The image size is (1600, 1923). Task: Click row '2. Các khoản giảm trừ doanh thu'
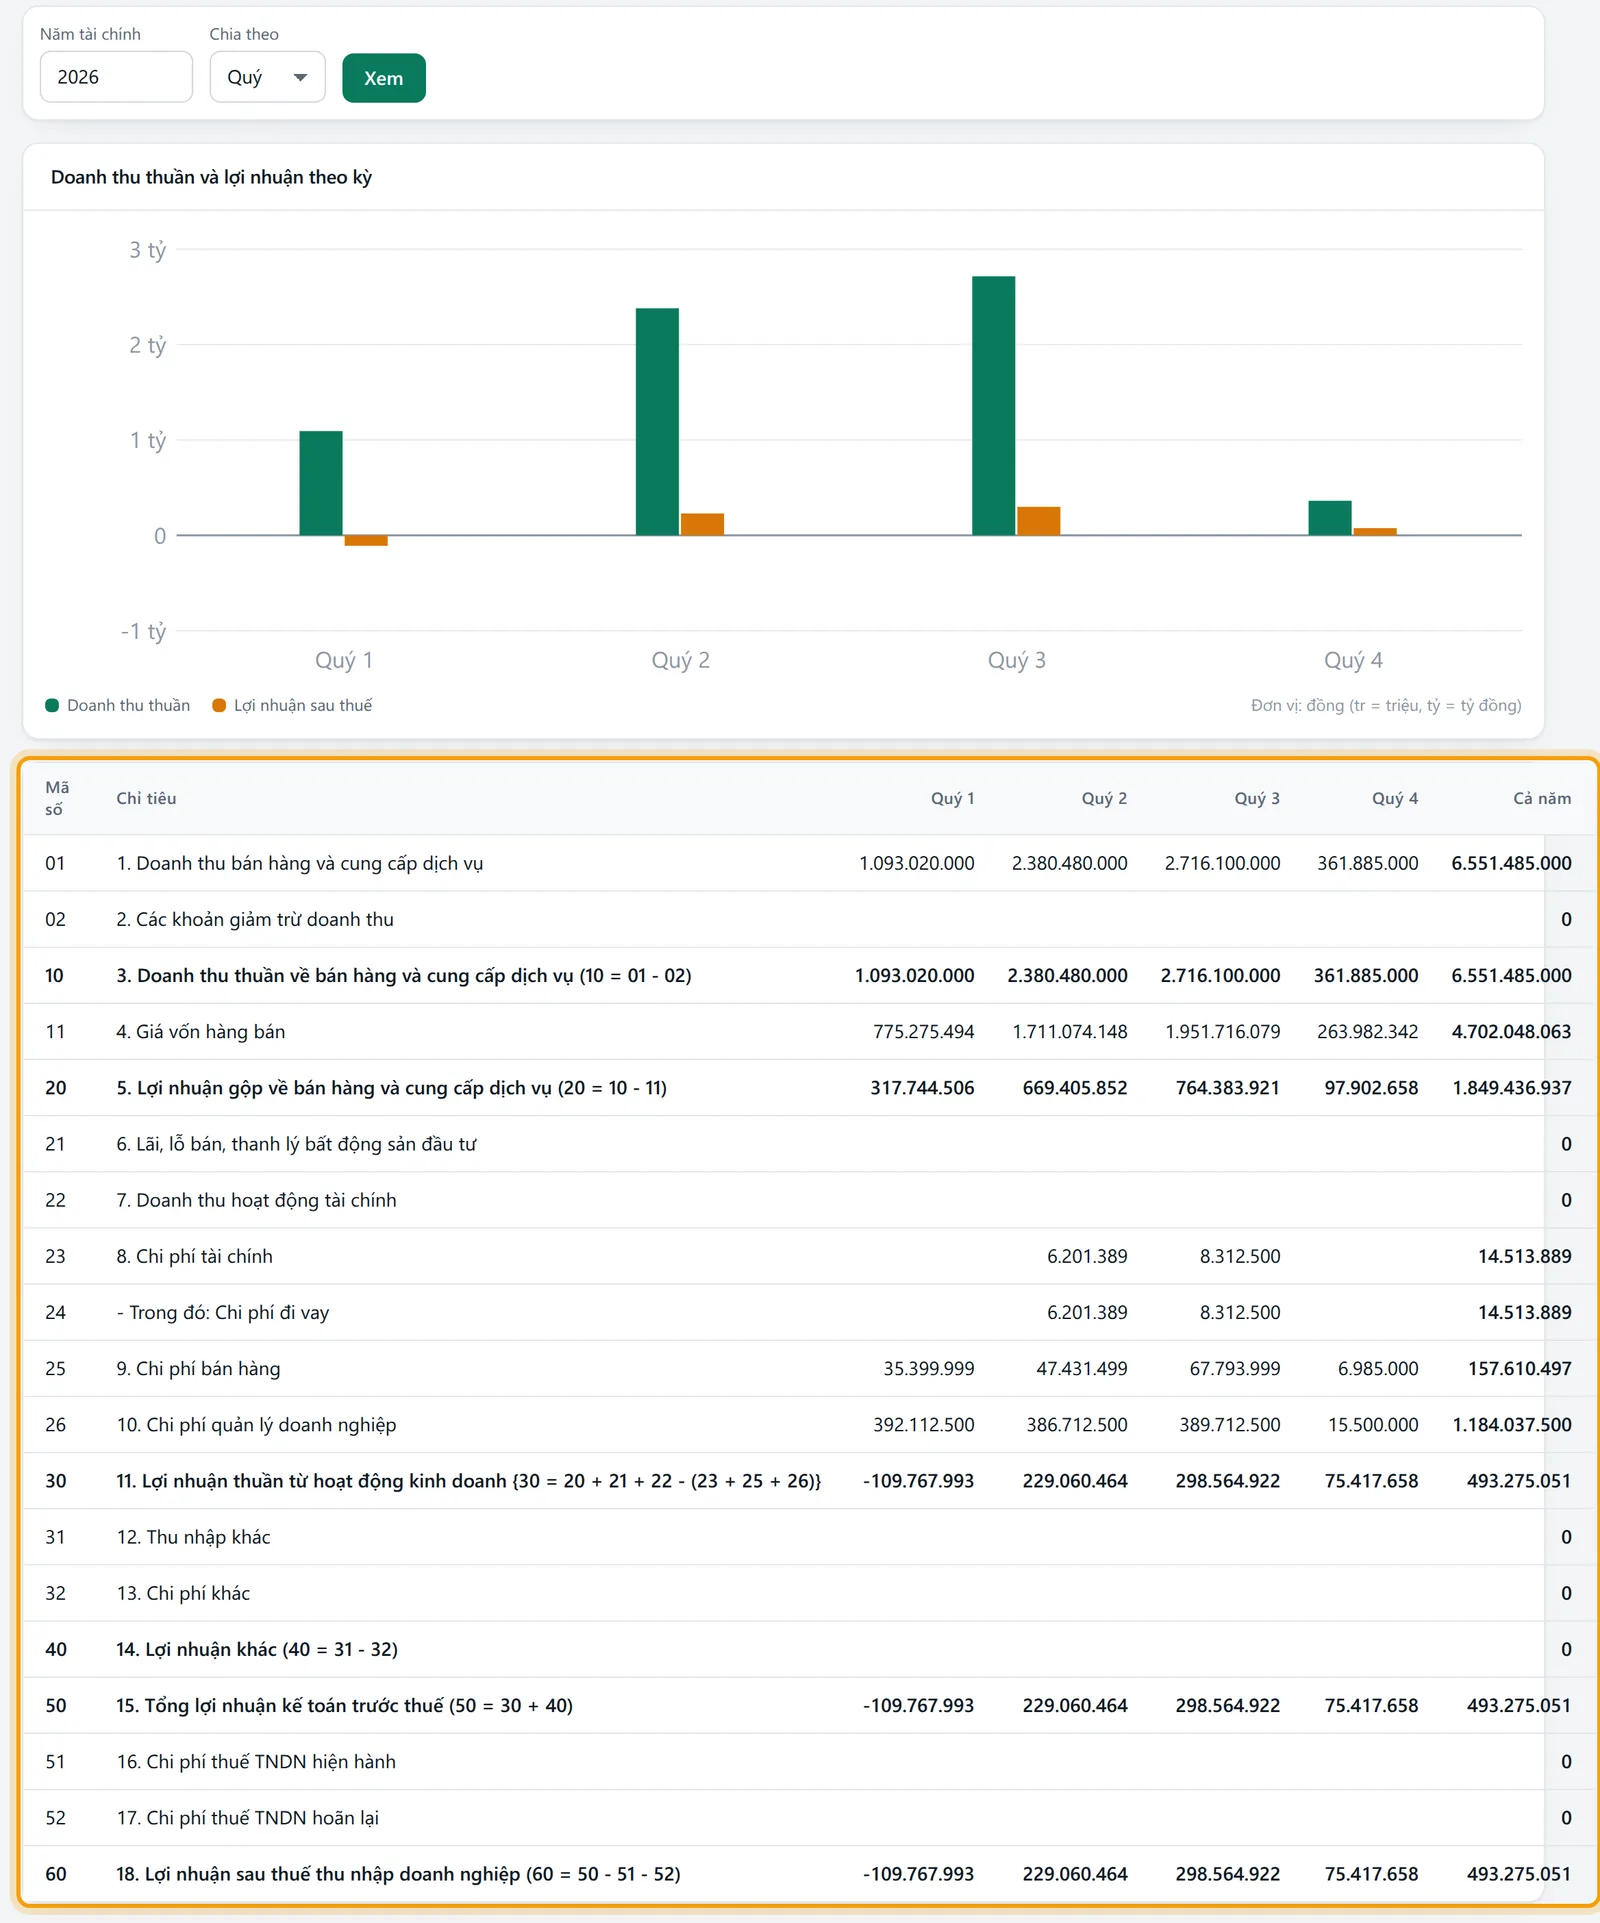pyautogui.click(x=809, y=919)
